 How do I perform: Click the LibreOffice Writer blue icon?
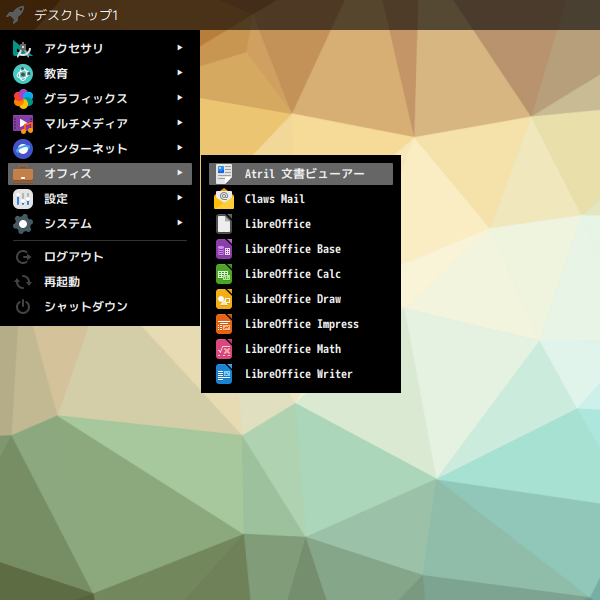[x=224, y=374]
